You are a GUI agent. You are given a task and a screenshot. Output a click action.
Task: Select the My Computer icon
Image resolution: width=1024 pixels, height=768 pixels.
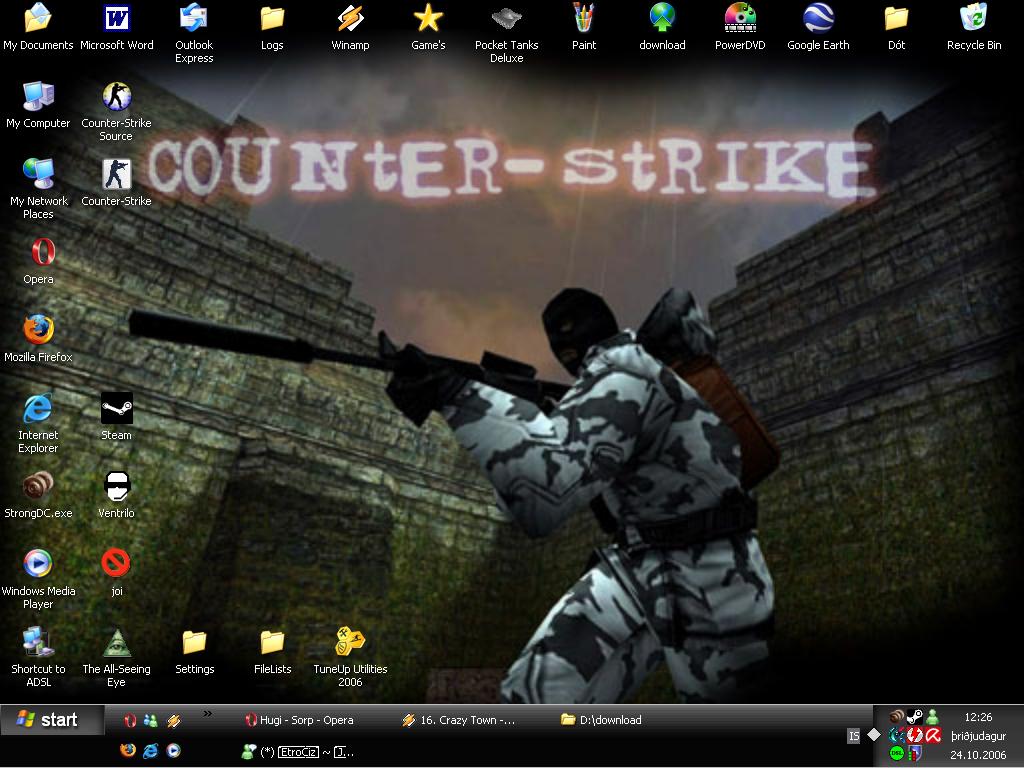pyautogui.click(x=38, y=105)
